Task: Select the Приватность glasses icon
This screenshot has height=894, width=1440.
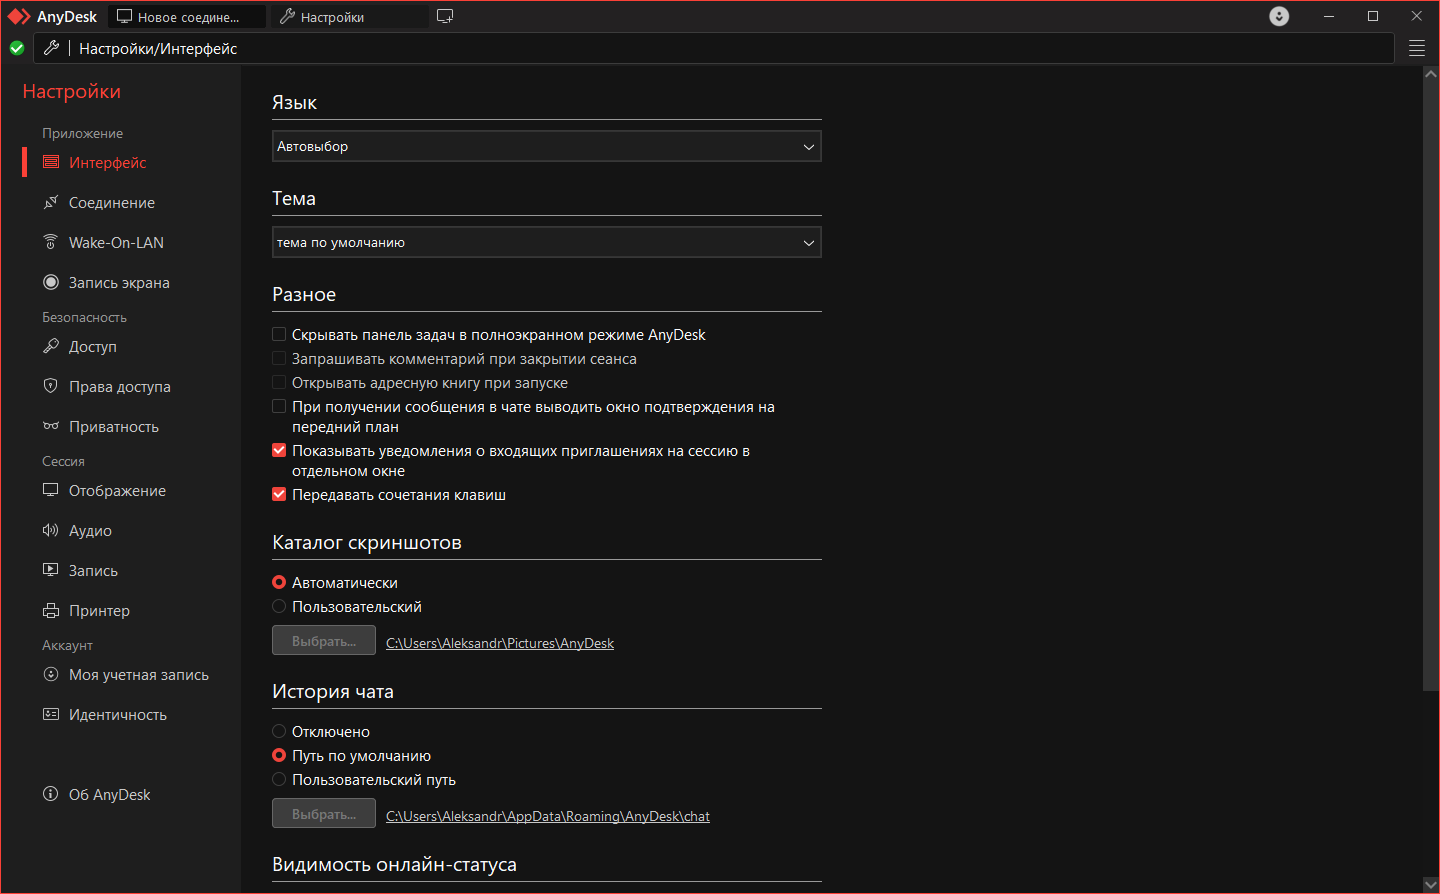Action: 51,426
